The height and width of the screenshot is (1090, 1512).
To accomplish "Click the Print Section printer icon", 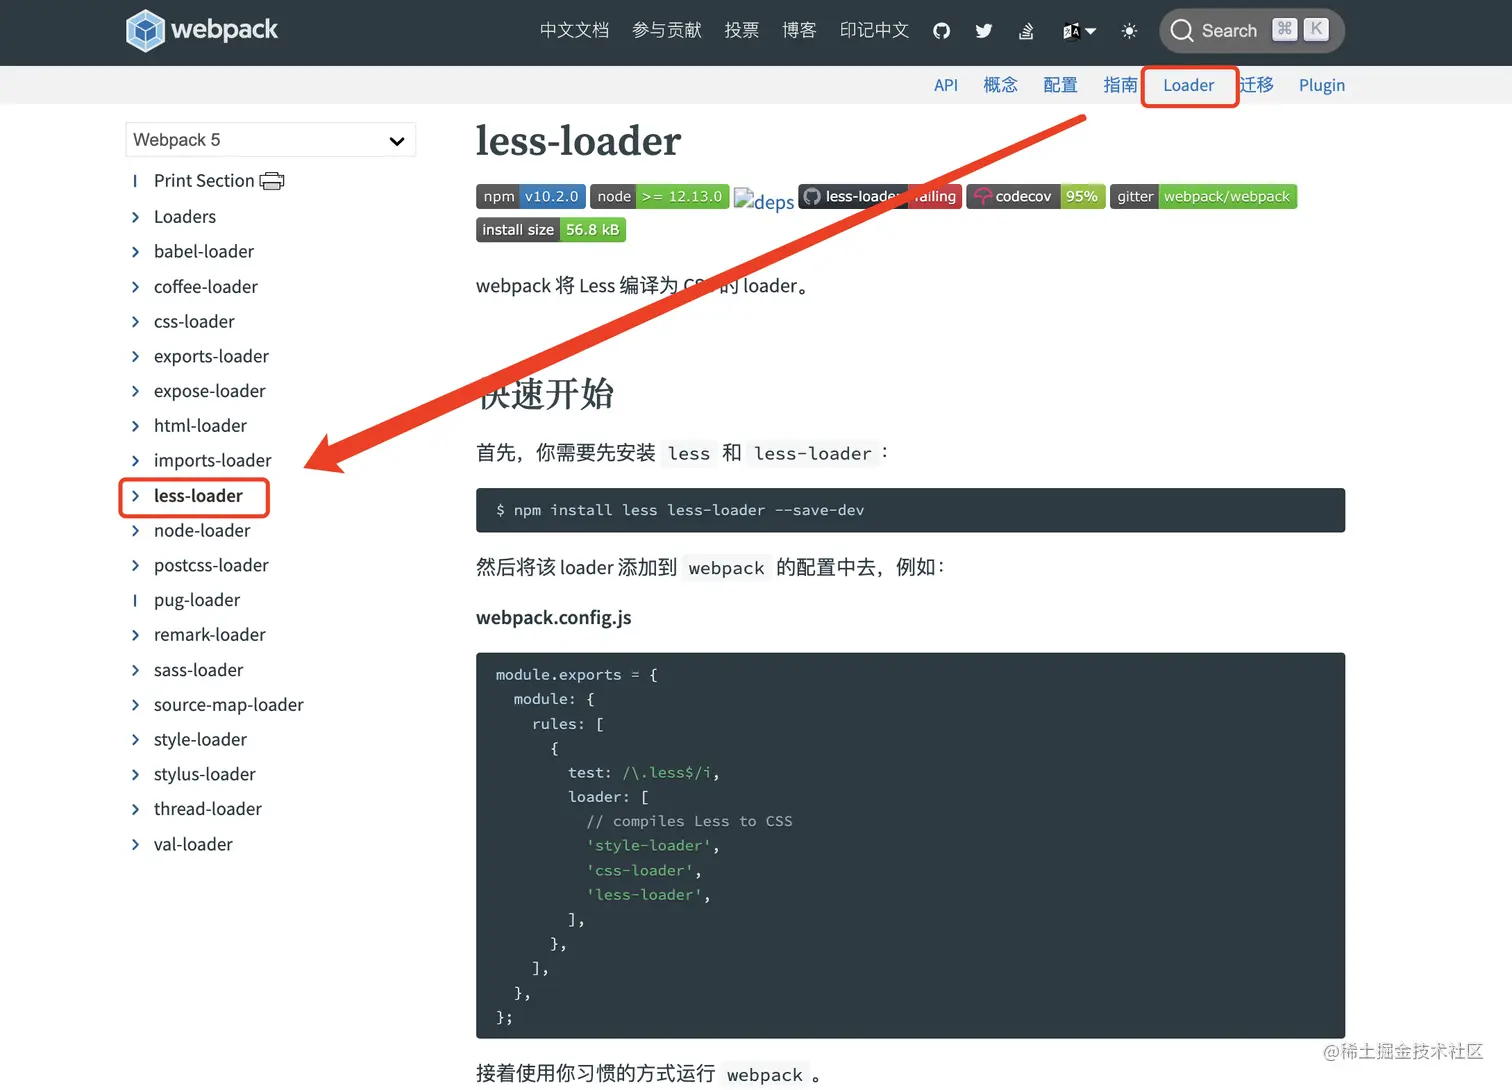I will tap(272, 181).
